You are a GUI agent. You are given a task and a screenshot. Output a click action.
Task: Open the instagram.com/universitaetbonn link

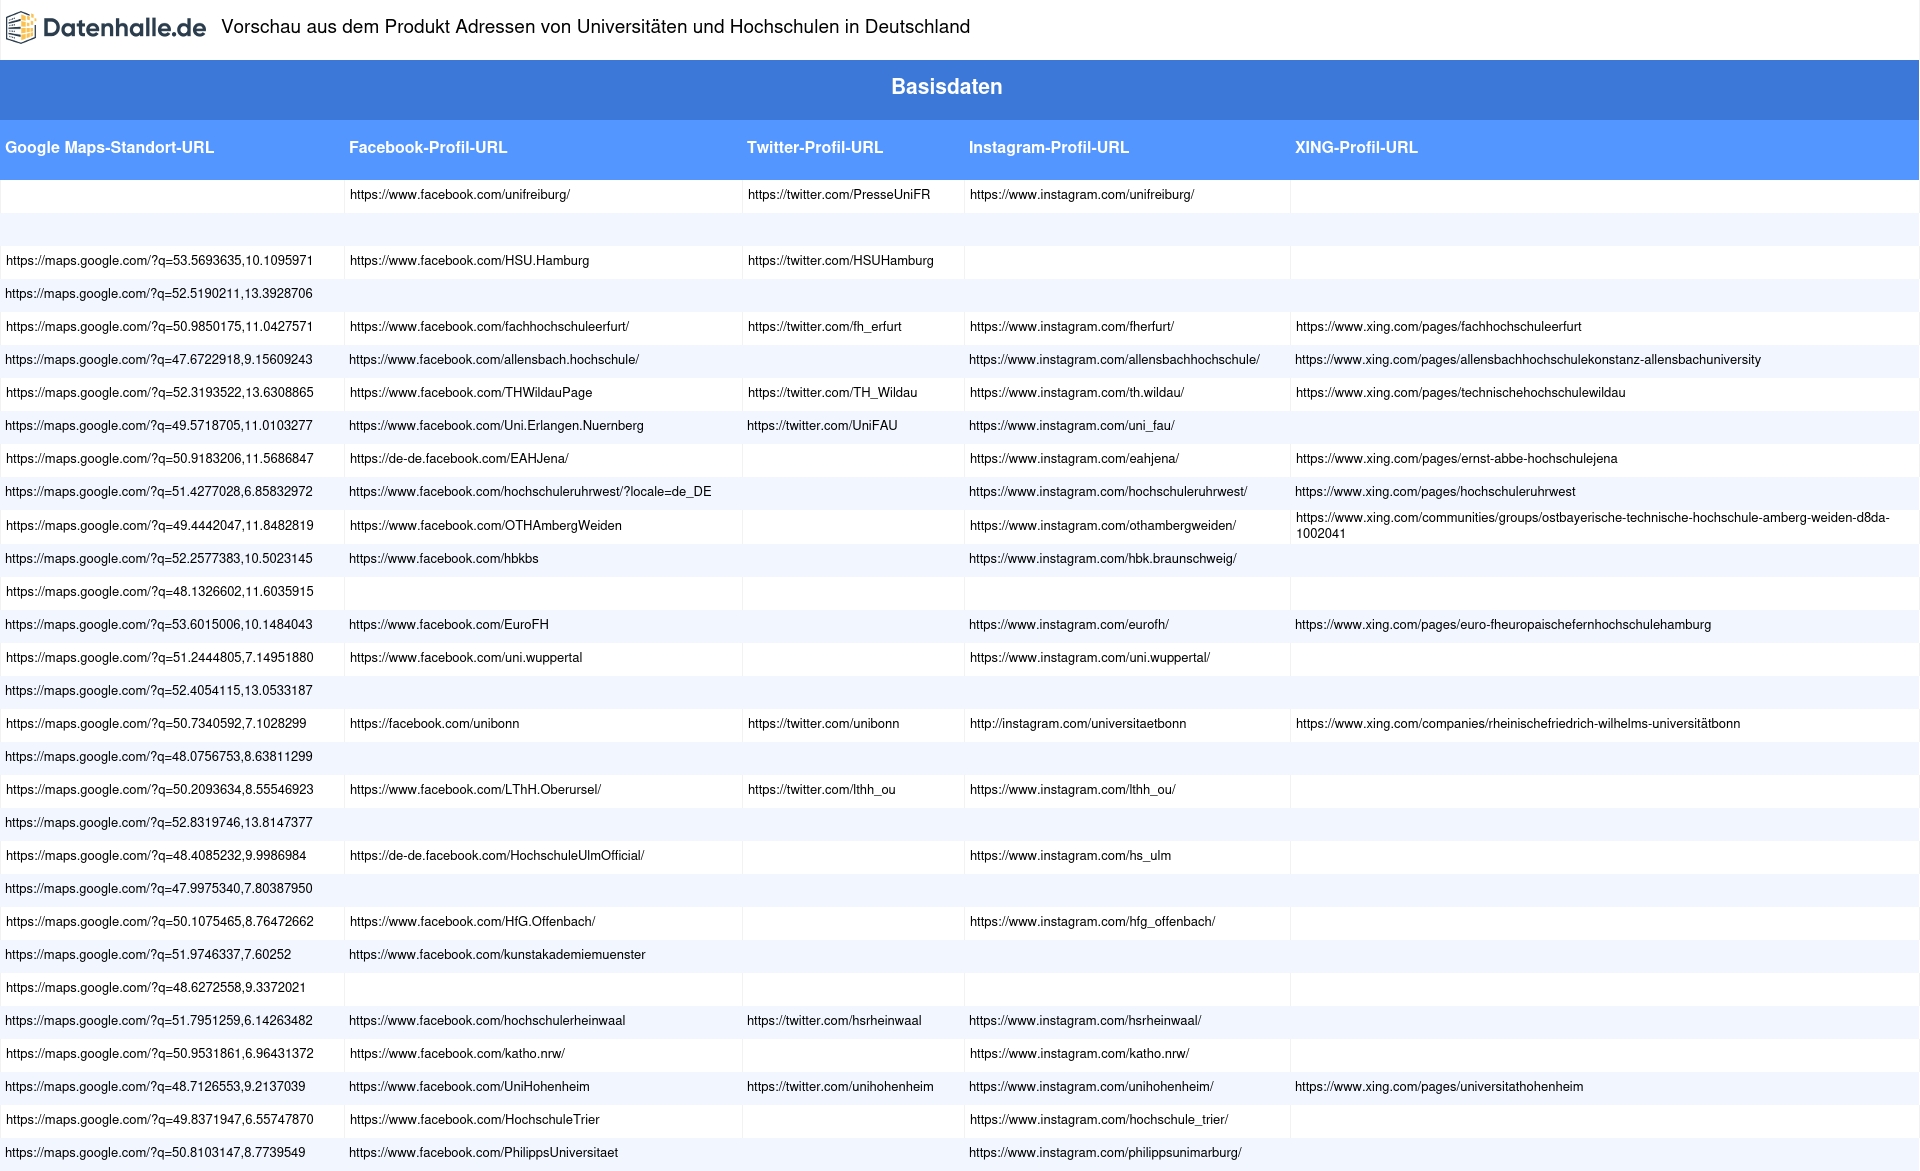[1078, 724]
